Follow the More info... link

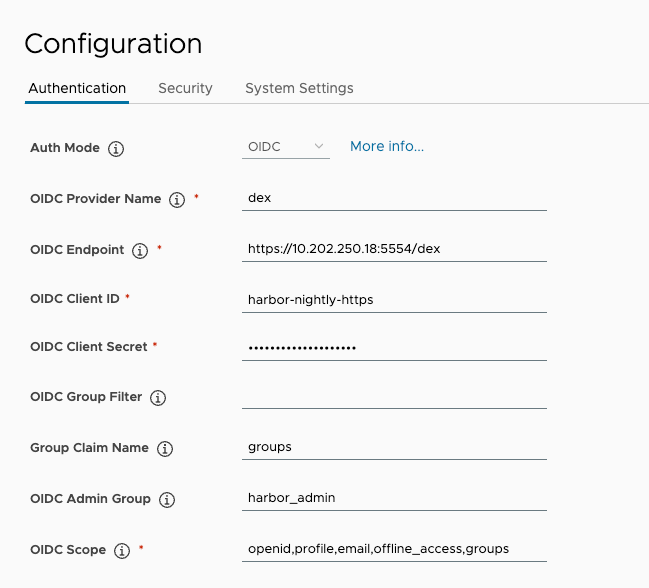pyautogui.click(x=387, y=146)
